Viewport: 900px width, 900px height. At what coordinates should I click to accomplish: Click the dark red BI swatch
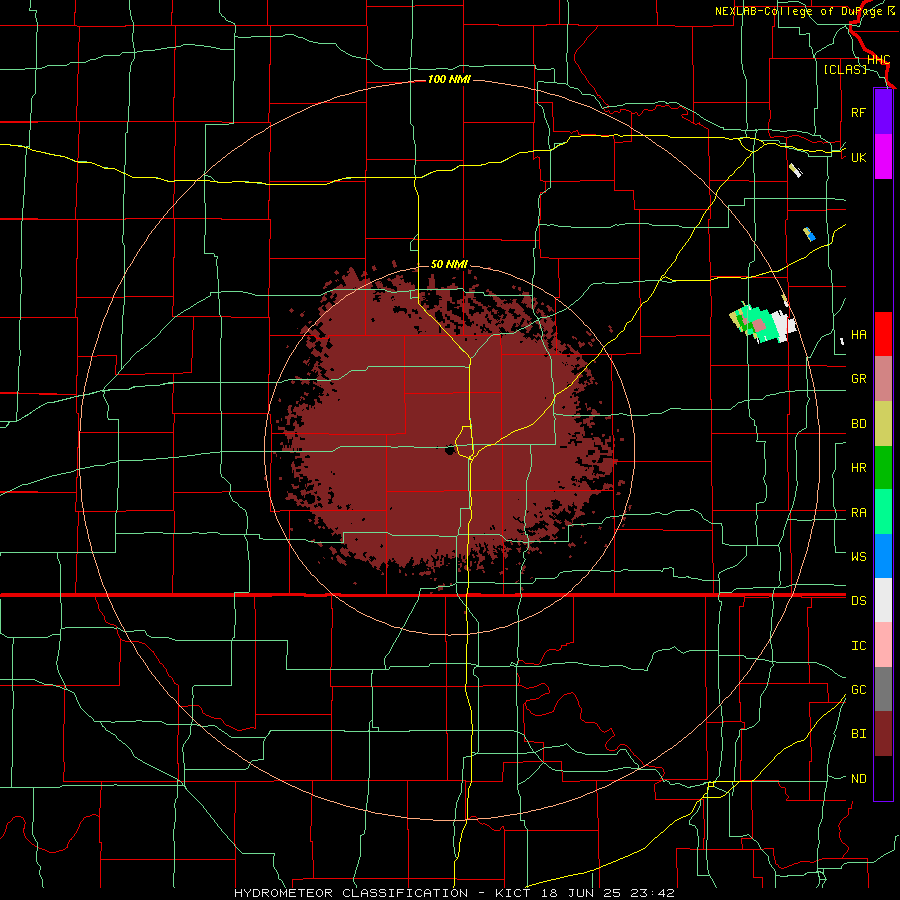tap(883, 734)
